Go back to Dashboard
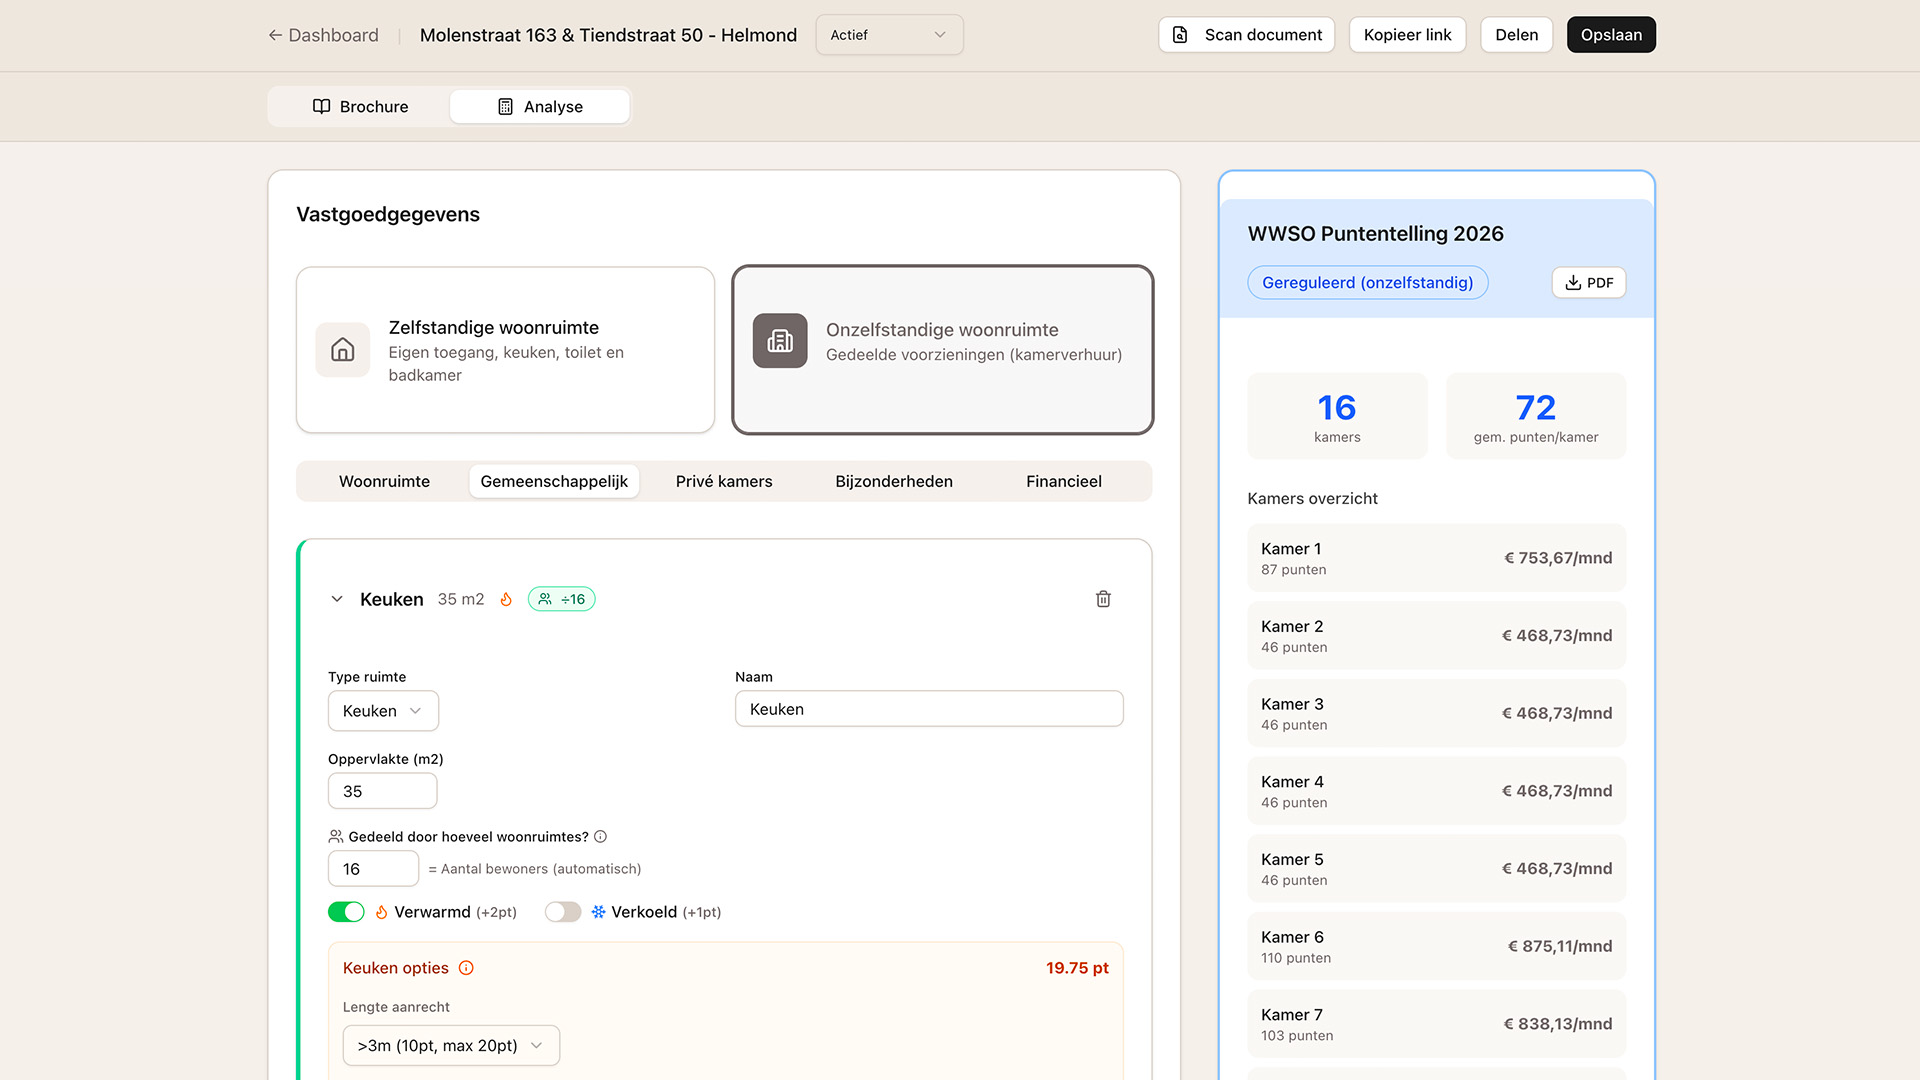This screenshot has width=1920, height=1080. pyautogui.click(x=323, y=35)
